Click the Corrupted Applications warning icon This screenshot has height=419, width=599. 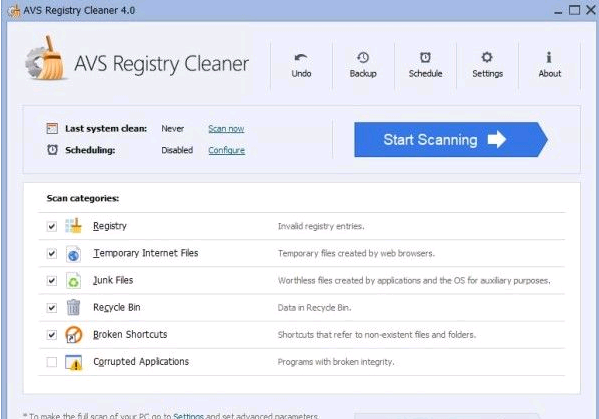73,362
